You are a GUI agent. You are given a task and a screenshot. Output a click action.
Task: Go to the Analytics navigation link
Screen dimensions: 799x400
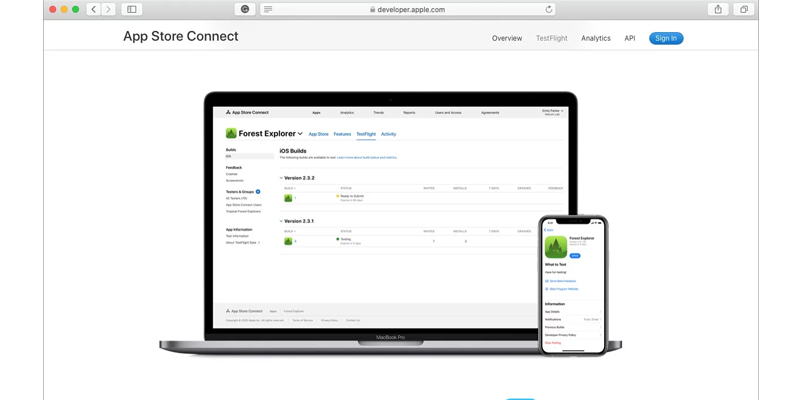(x=596, y=38)
